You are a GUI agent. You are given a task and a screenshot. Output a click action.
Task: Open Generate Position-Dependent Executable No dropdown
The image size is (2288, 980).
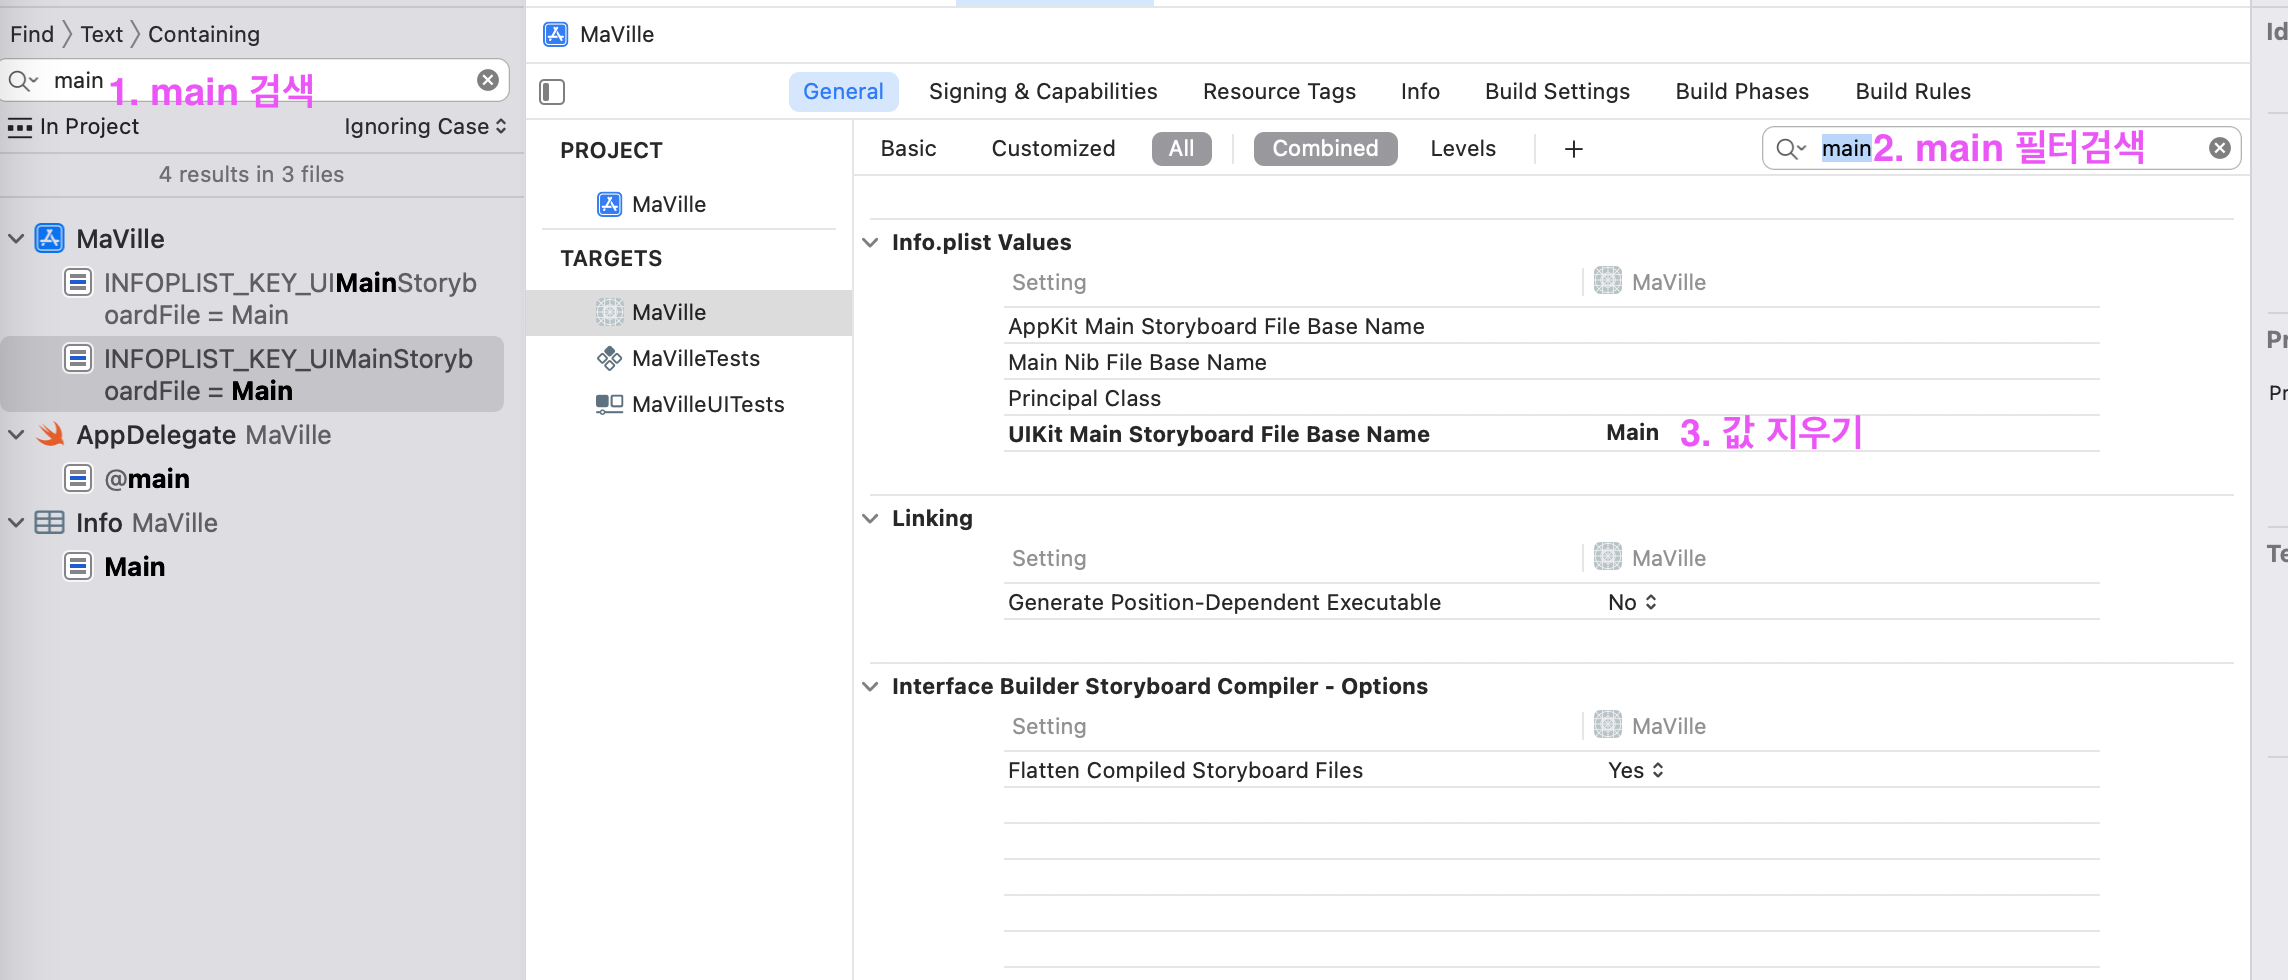[x=1632, y=602]
